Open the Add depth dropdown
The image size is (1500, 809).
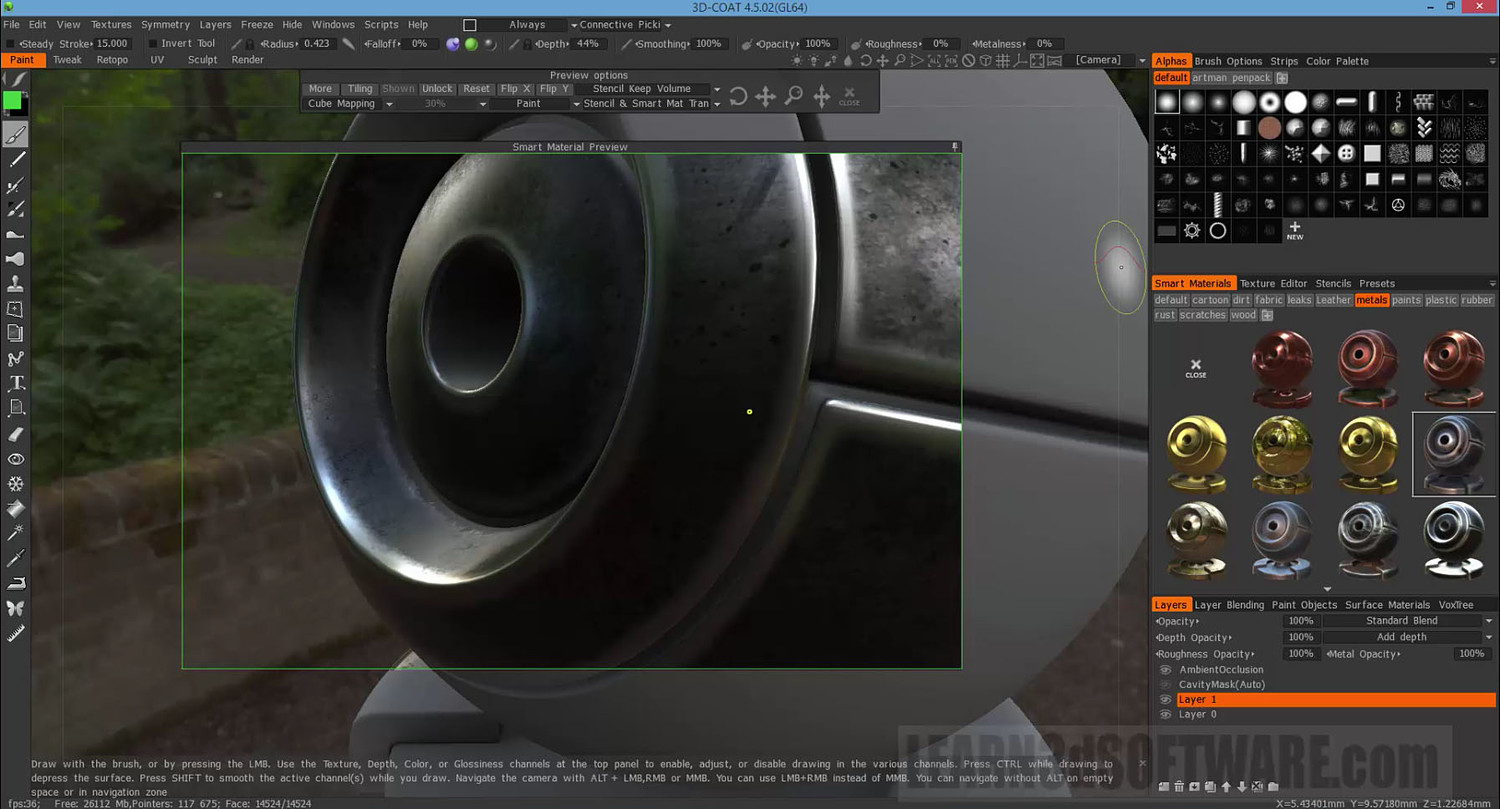point(1408,637)
